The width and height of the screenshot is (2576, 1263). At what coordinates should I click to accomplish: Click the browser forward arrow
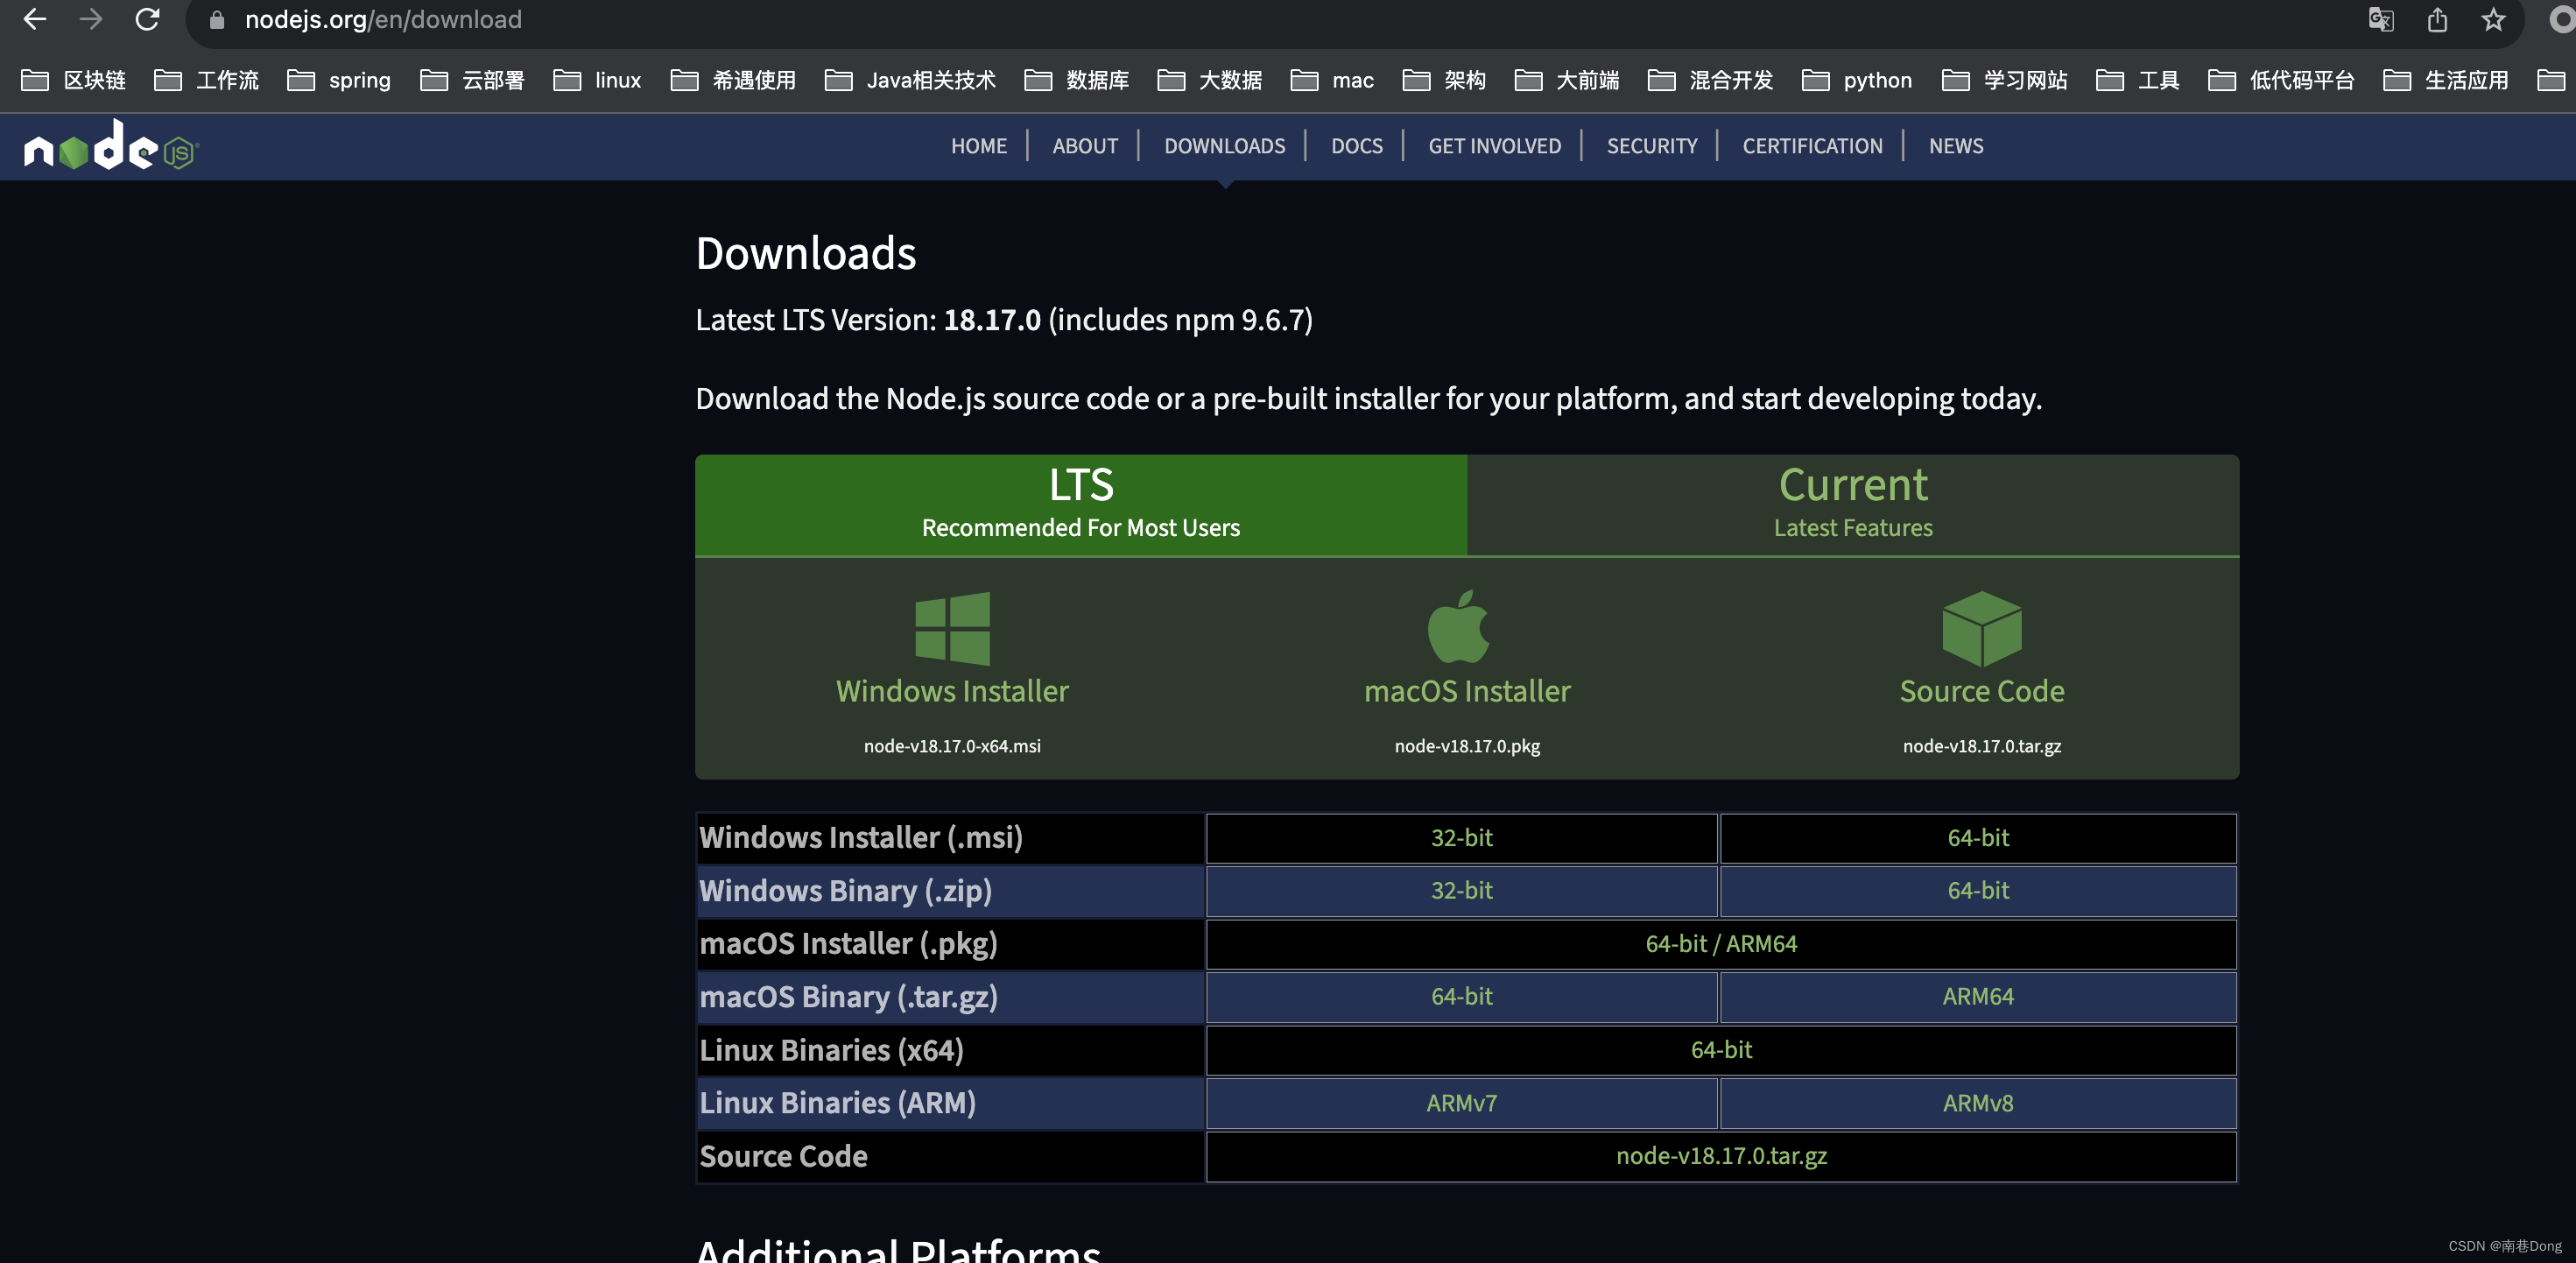click(x=91, y=19)
